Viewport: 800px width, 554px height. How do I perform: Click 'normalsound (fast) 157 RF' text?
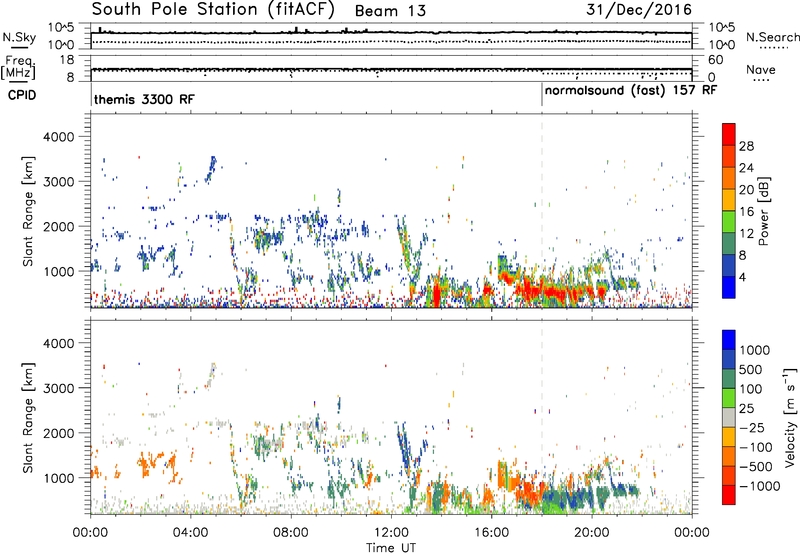coord(631,90)
